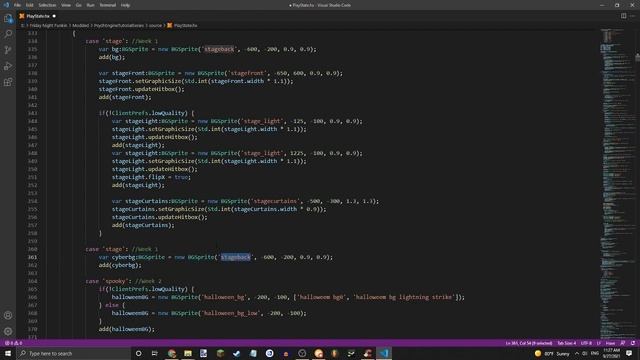Click 'halloween_bg_low' string on line 368
The image size is (640, 360).
231,313
